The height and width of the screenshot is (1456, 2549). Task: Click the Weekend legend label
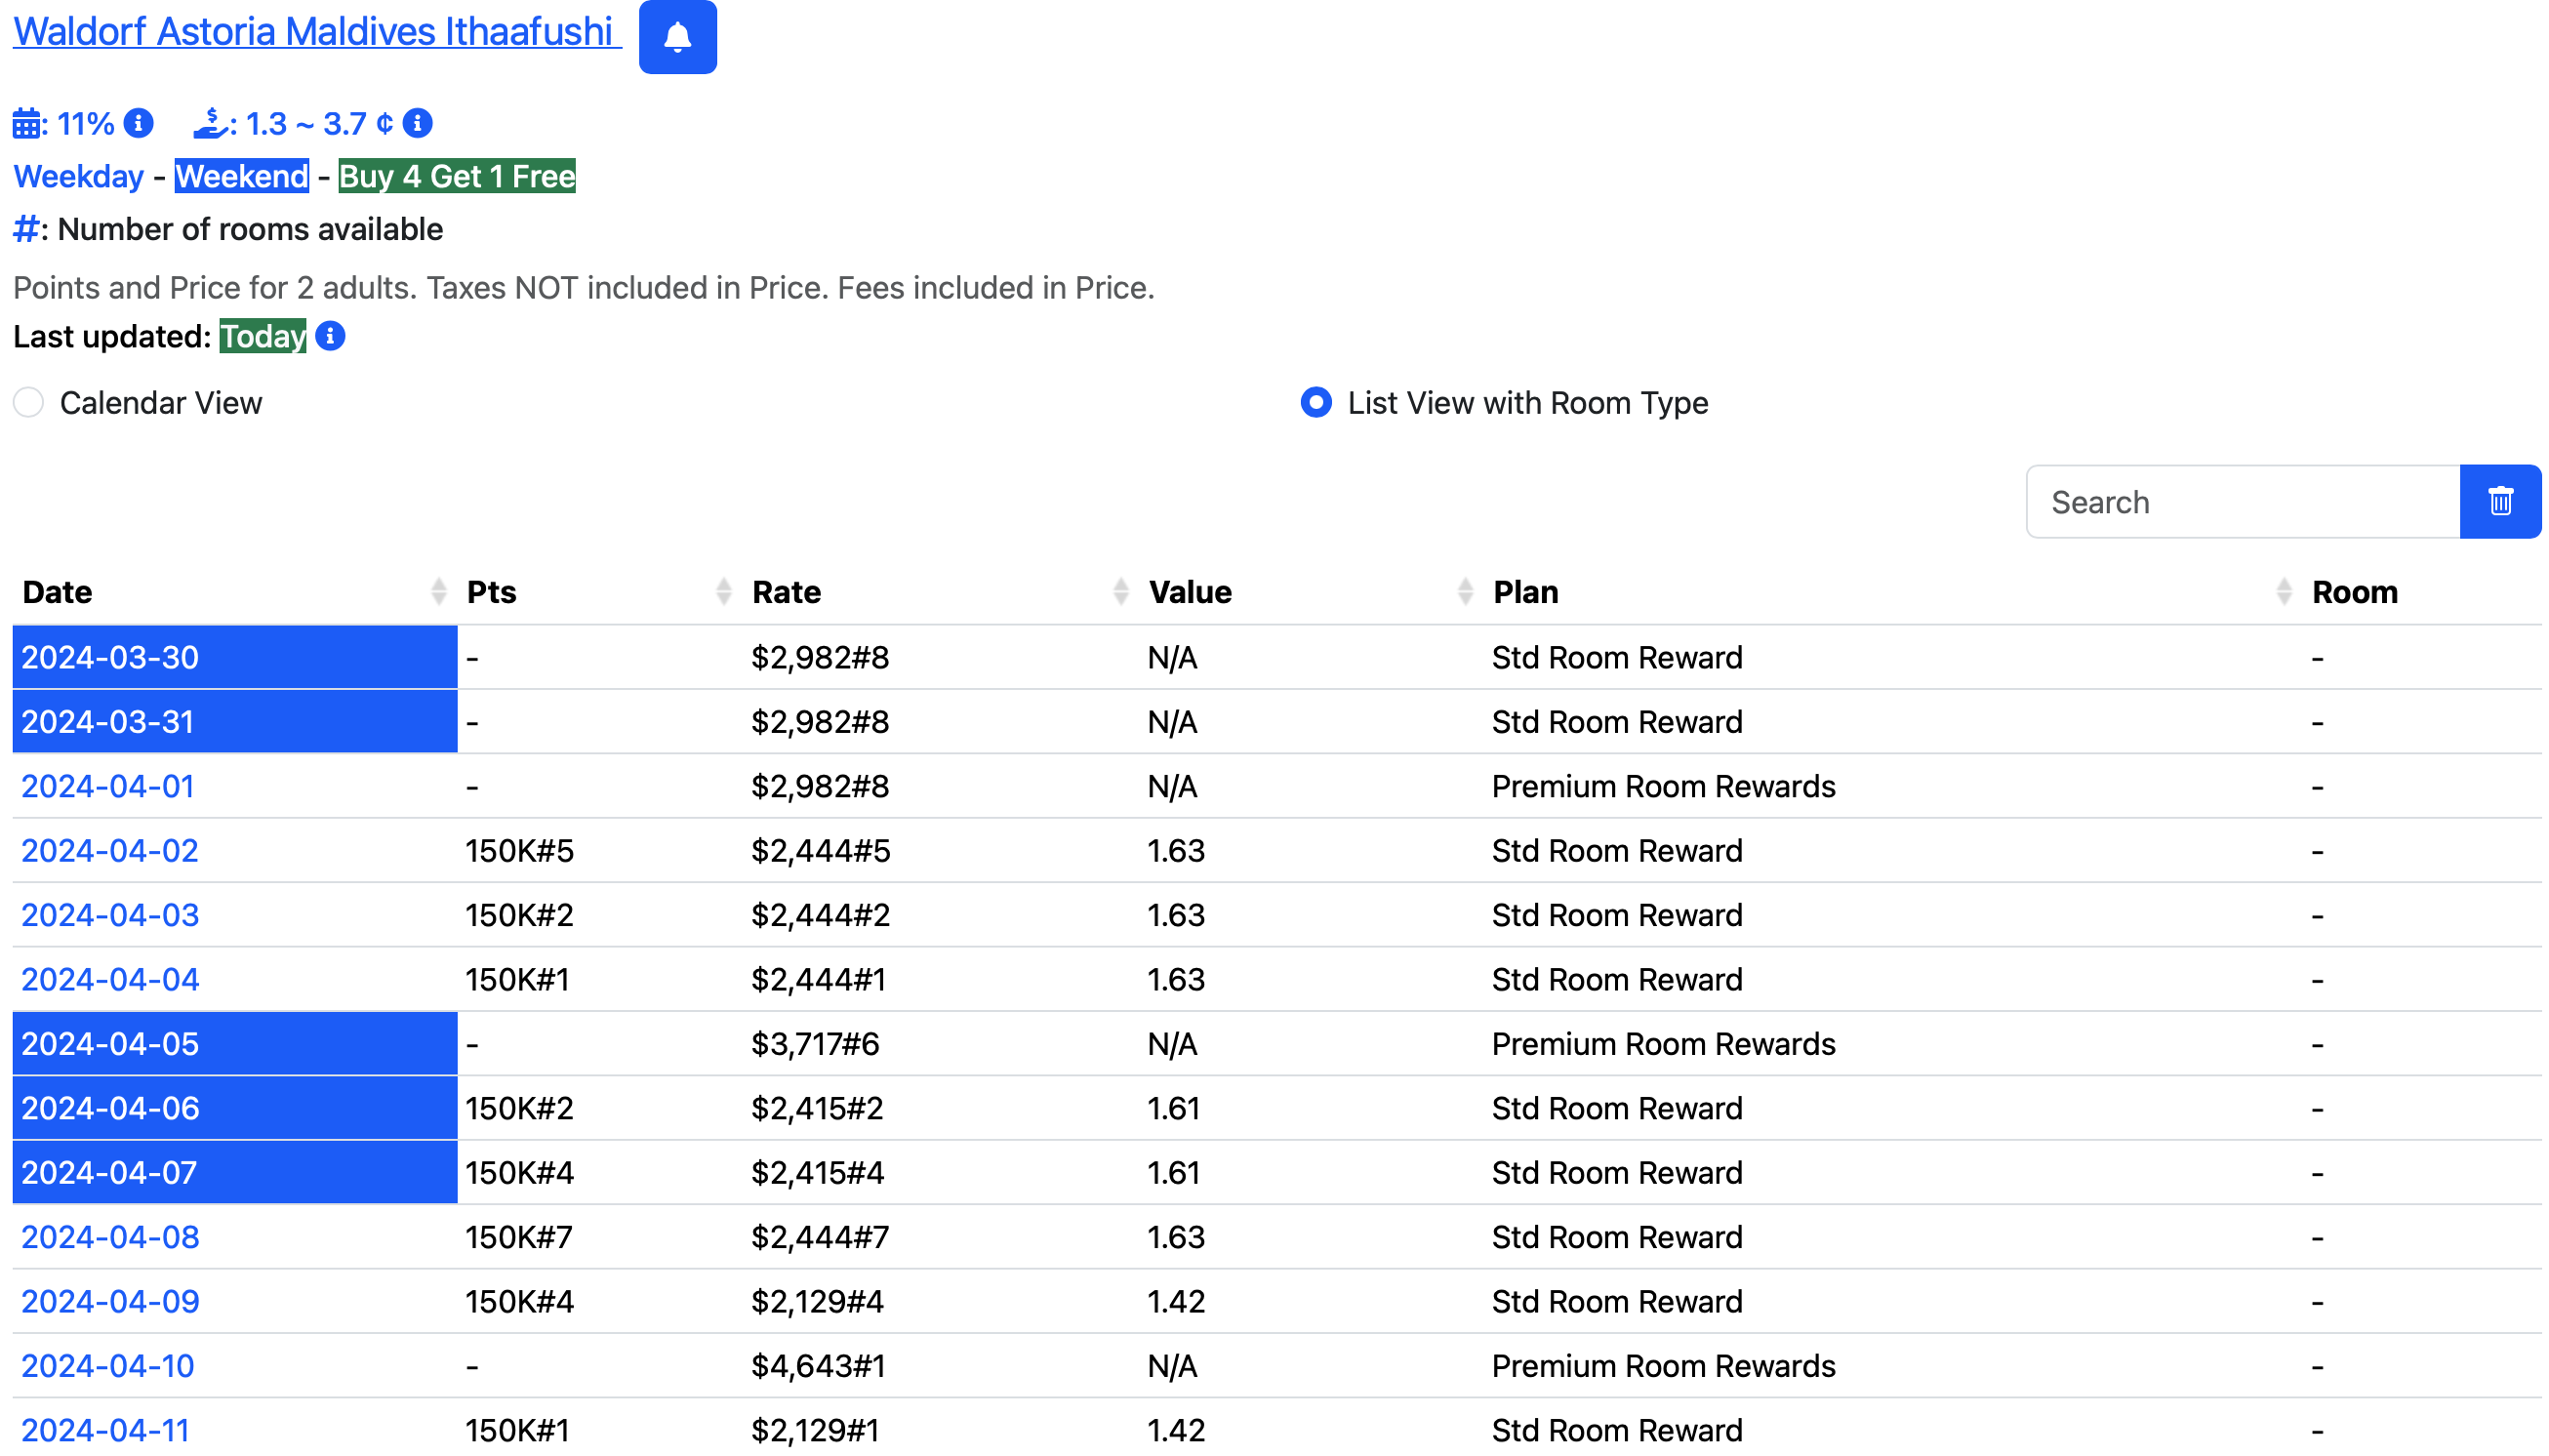(x=242, y=176)
